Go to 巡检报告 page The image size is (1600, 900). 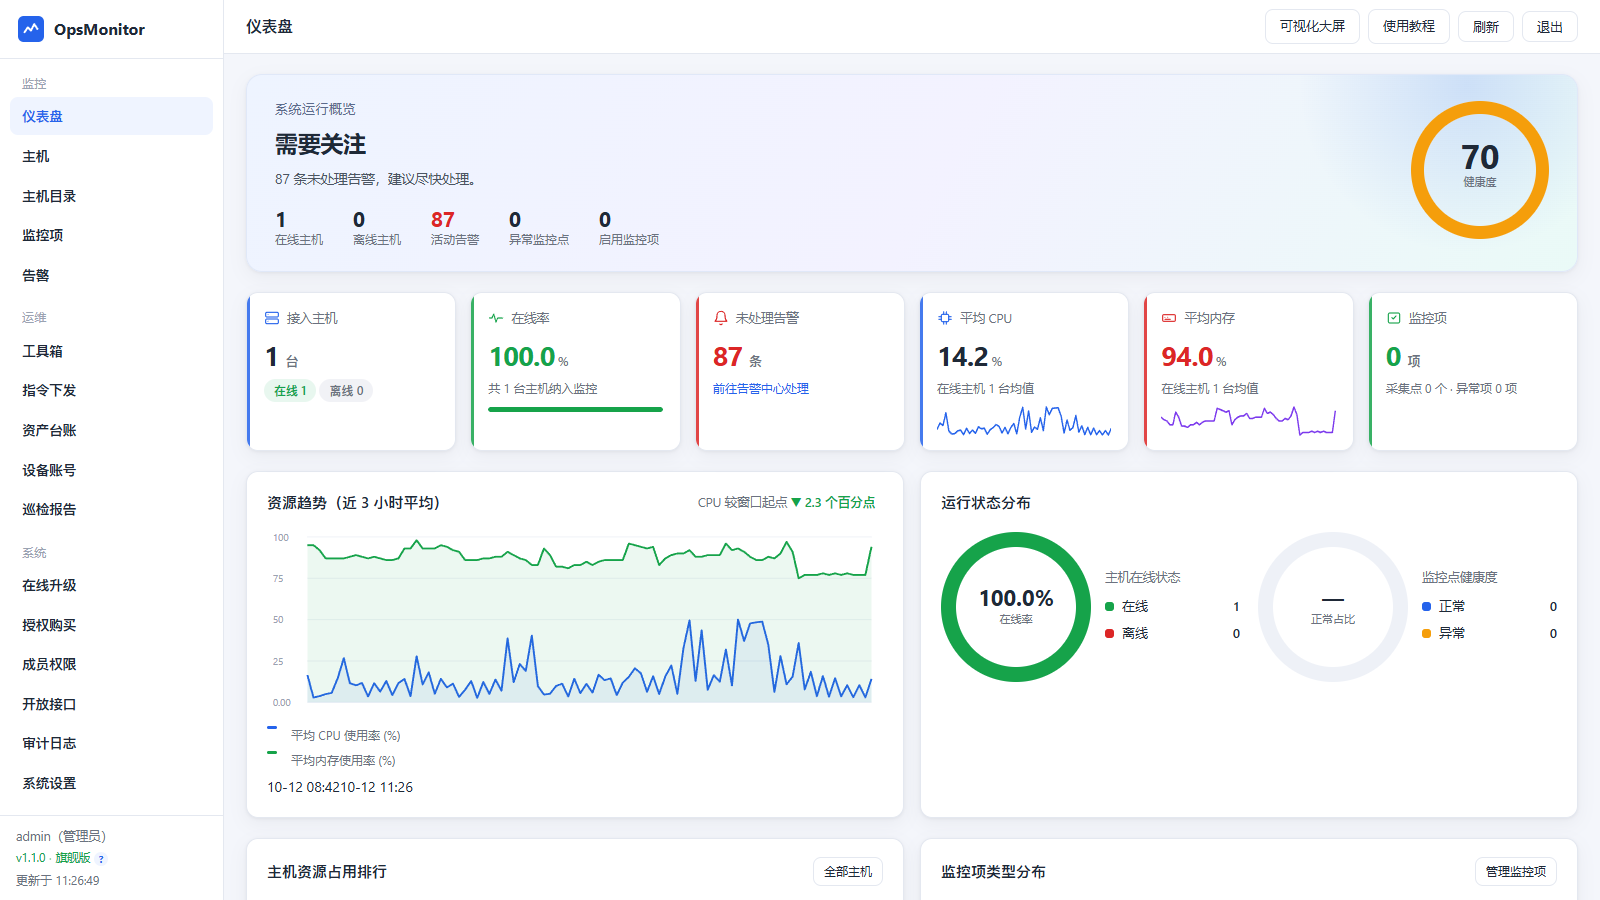click(111, 509)
